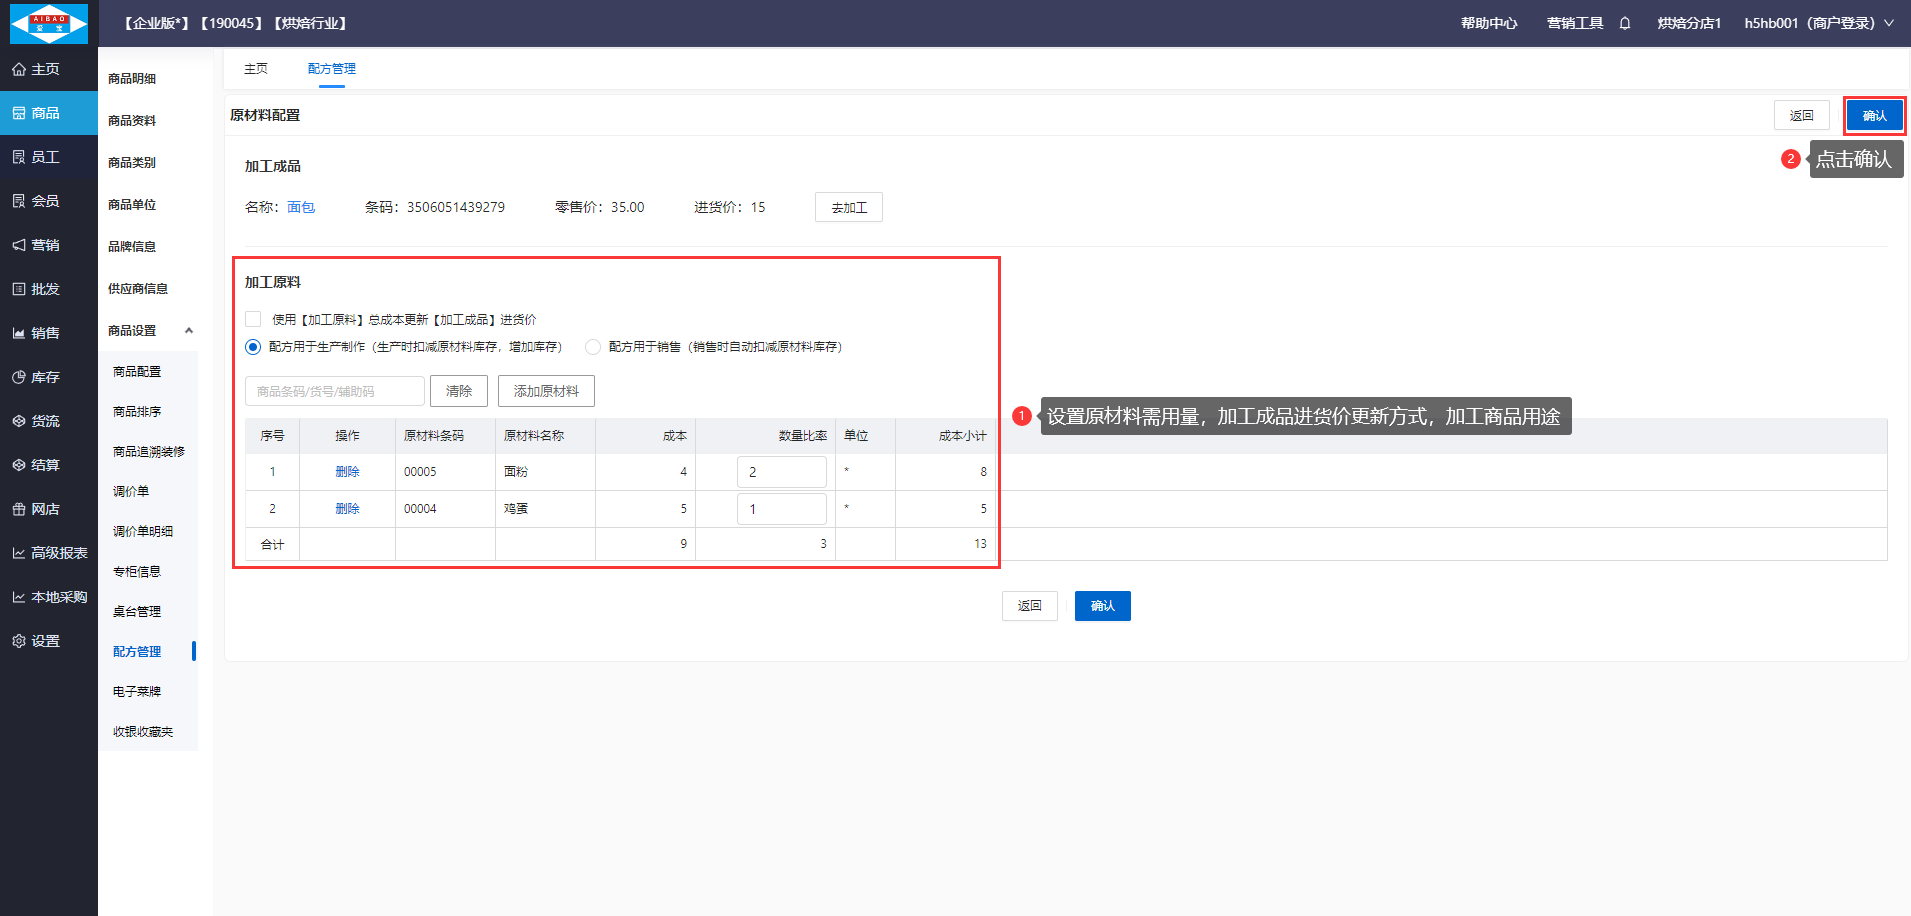This screenshot has height=916, width=1911.
Task: Click the home icon in the sidebar
Action: tap(19, 69)
